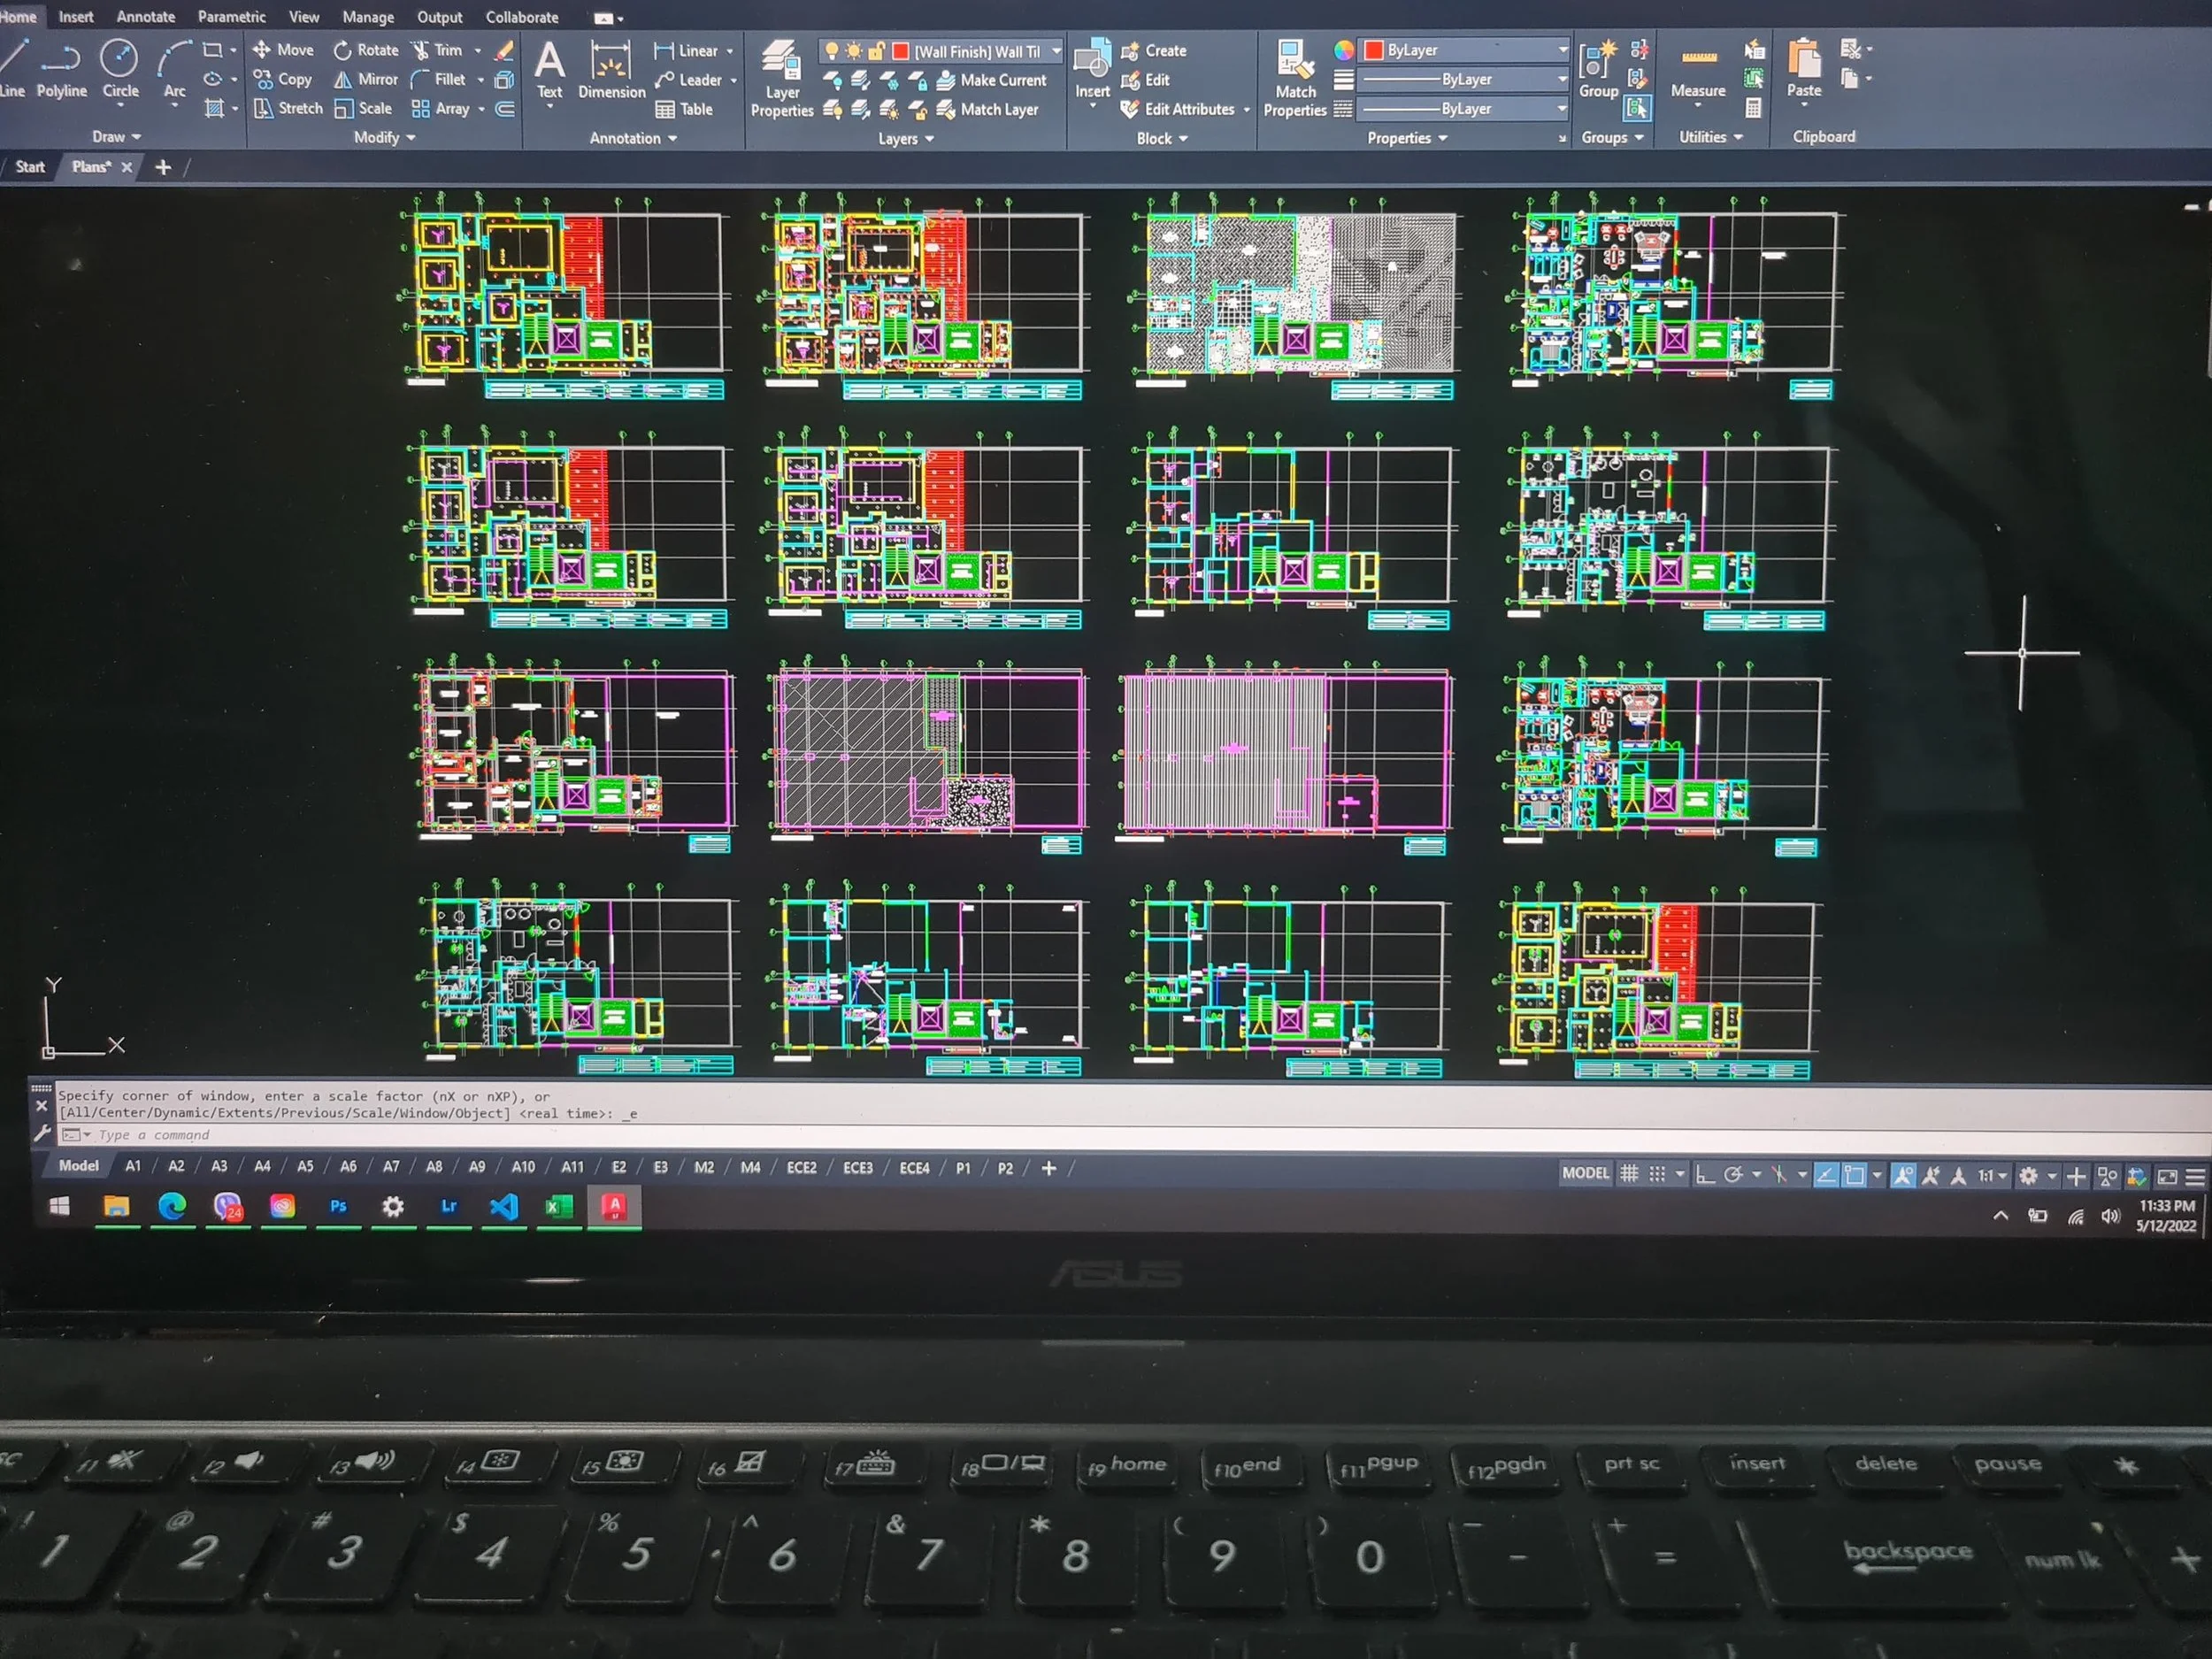Toggle ortho mode in status bar
The image size is (2212, 1659).
point(1705,1176)
